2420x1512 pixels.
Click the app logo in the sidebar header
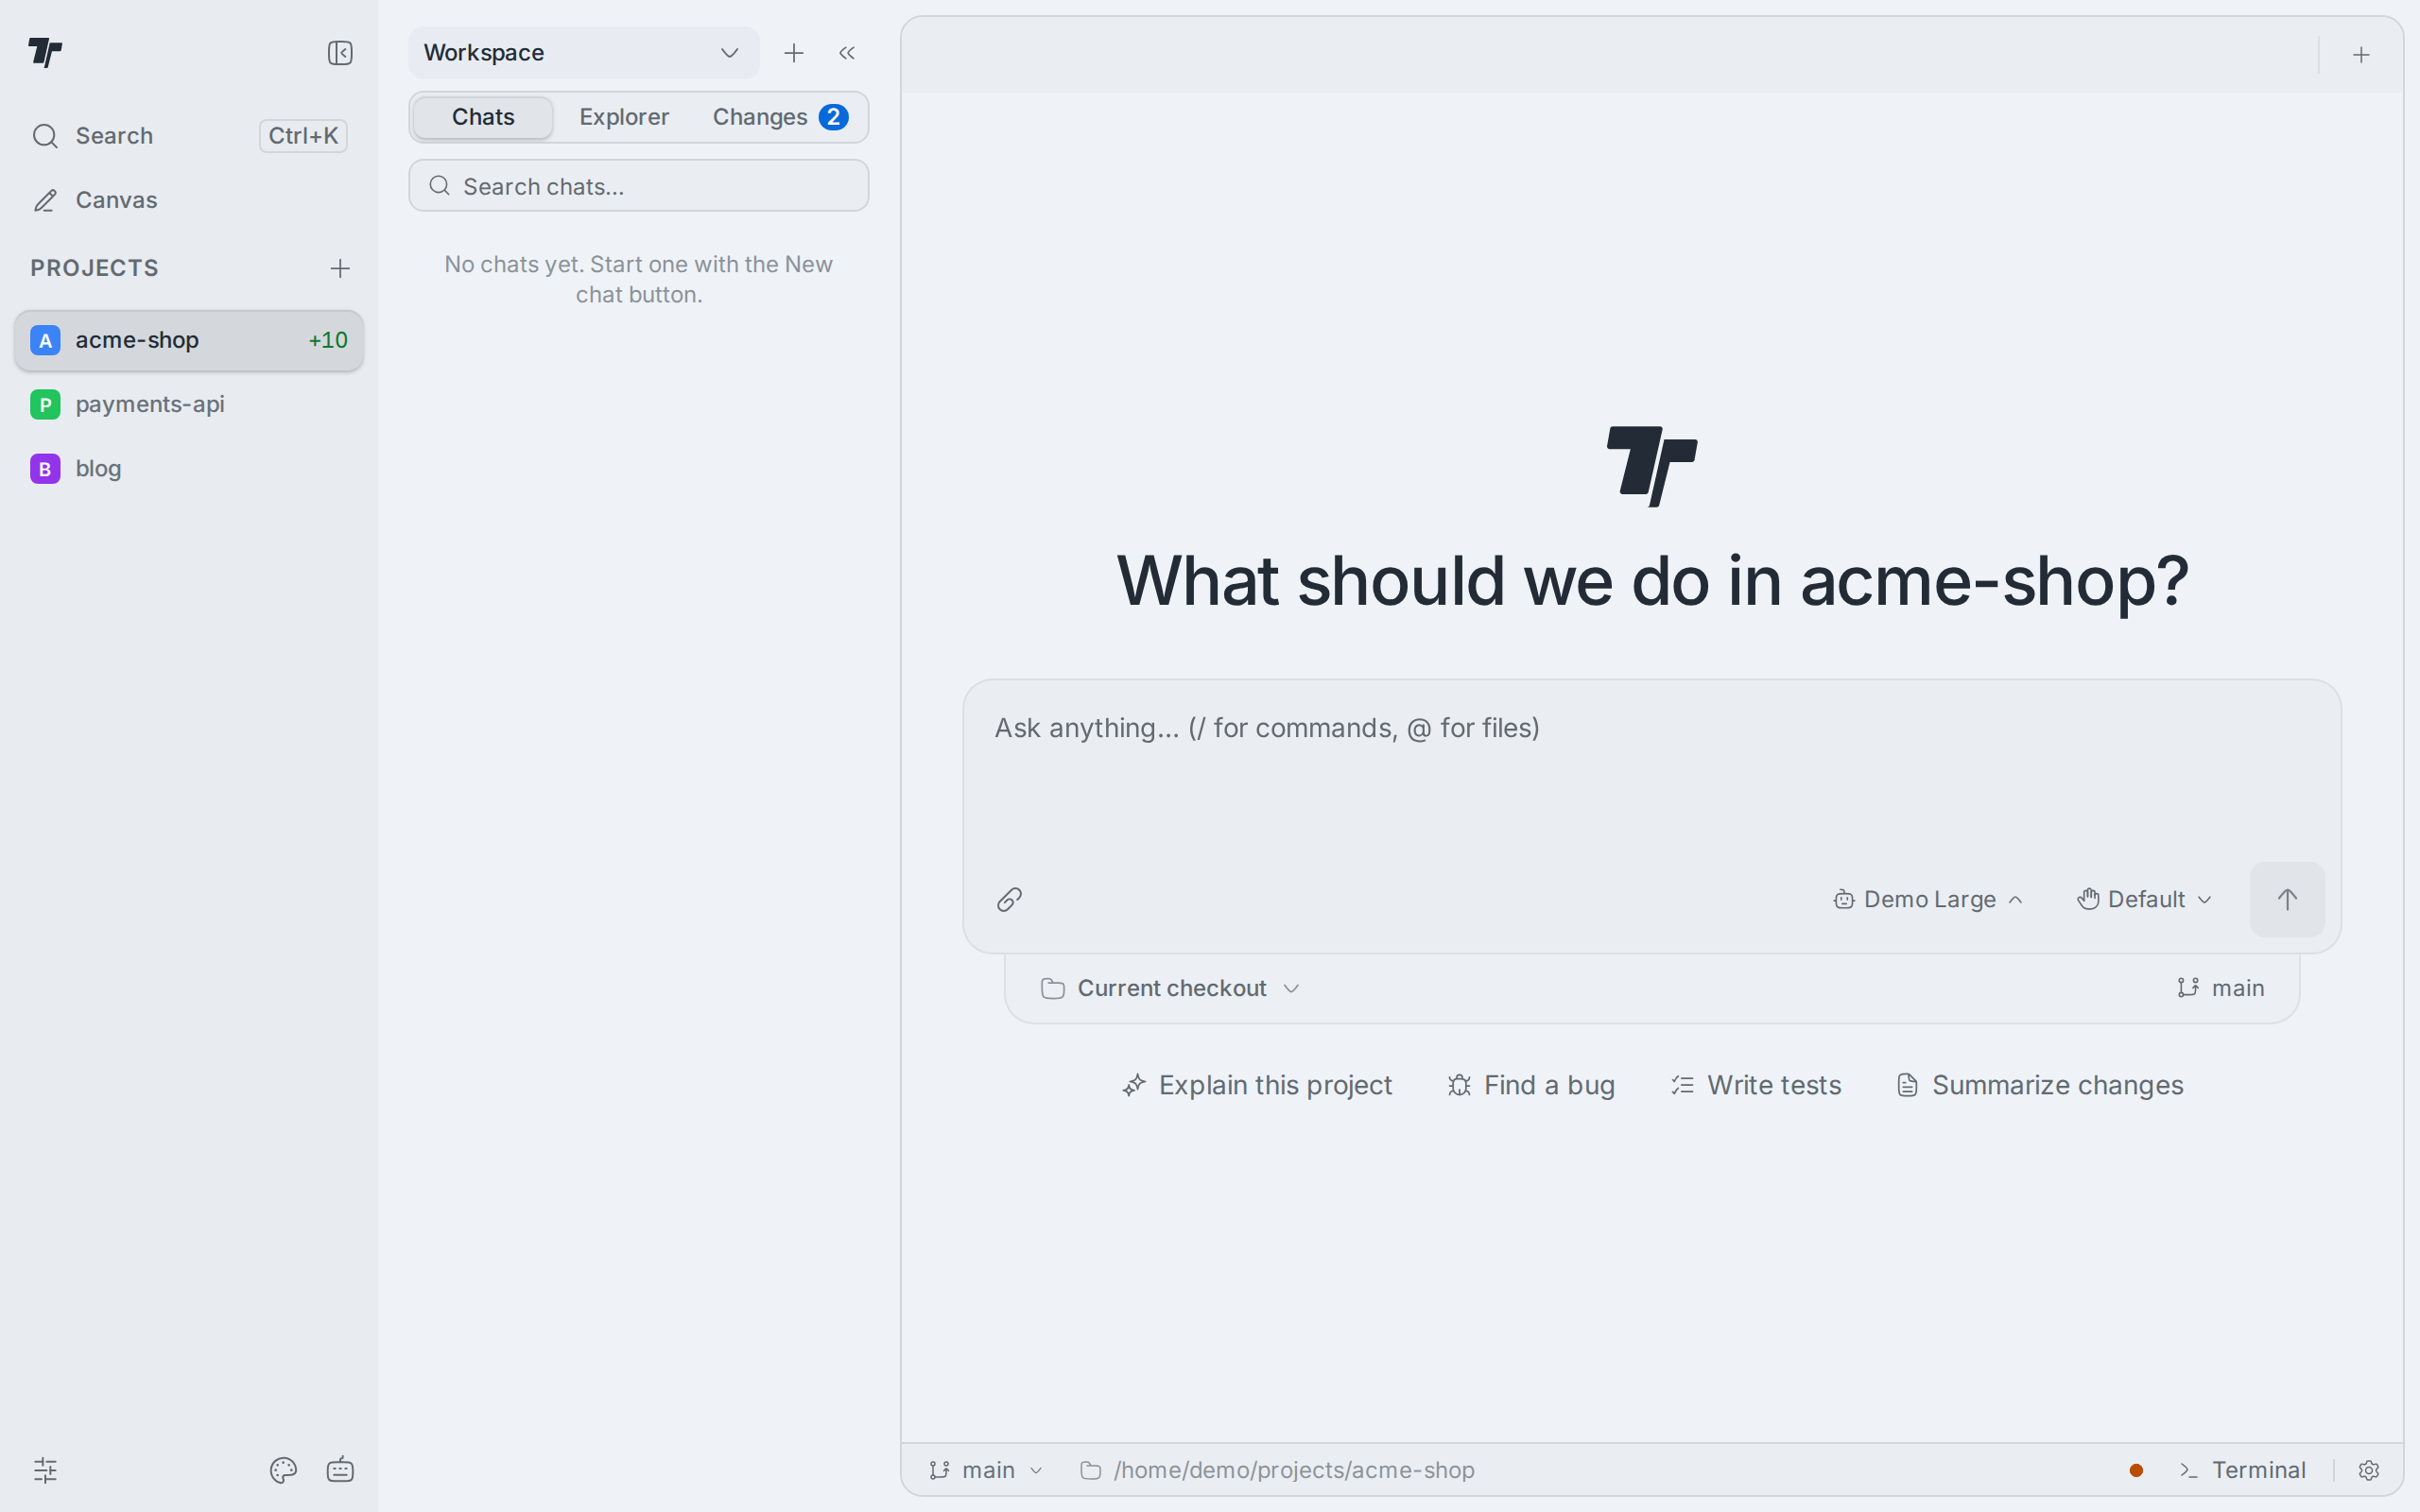click(45, 52)
